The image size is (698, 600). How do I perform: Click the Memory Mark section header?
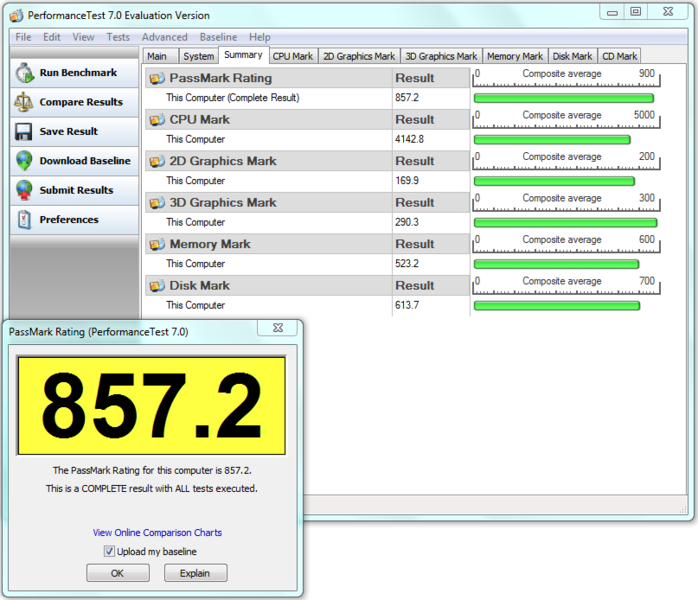pyautogui.click(x=307, y=244)
